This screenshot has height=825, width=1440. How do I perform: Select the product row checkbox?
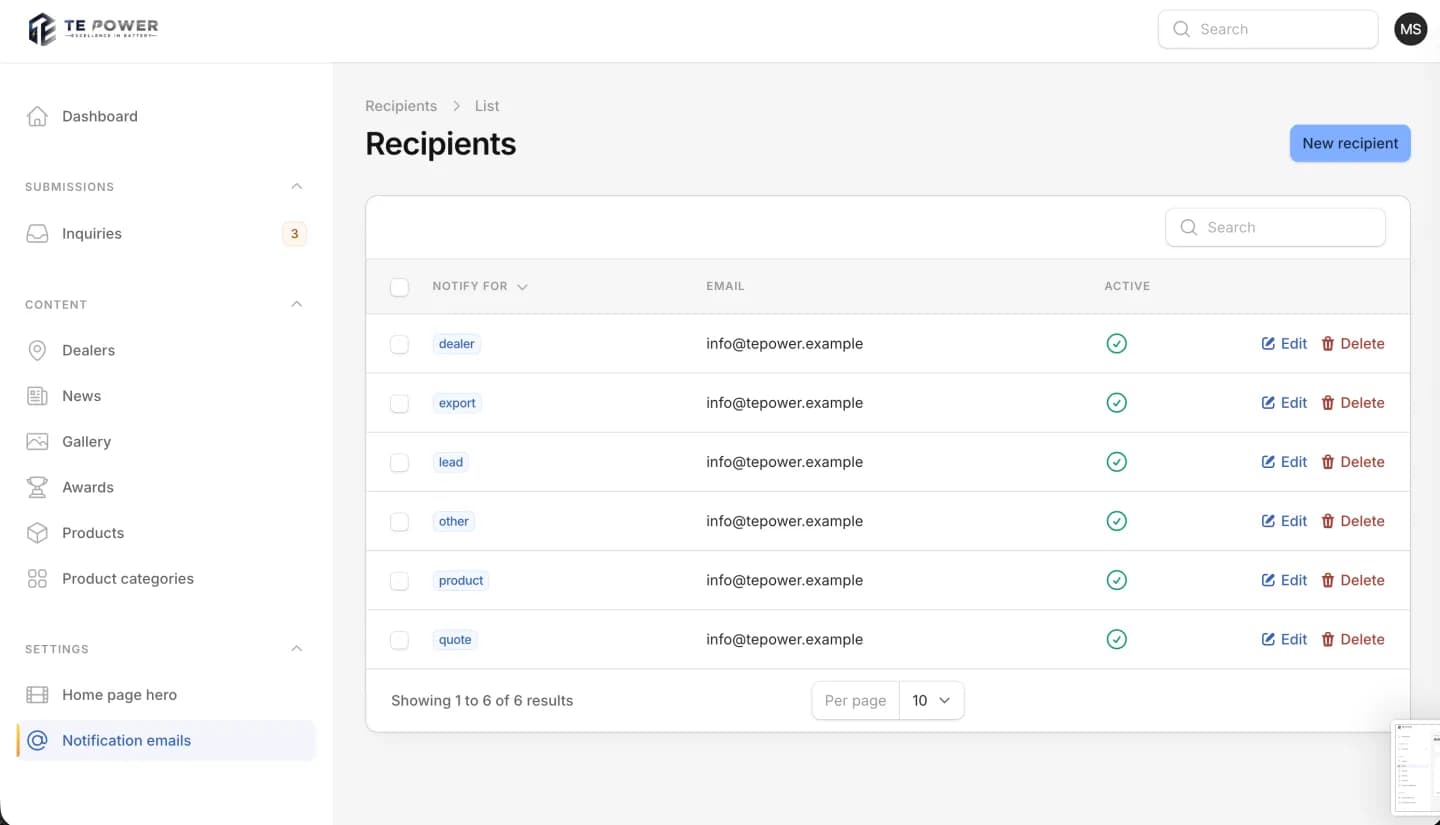point(399,580)
